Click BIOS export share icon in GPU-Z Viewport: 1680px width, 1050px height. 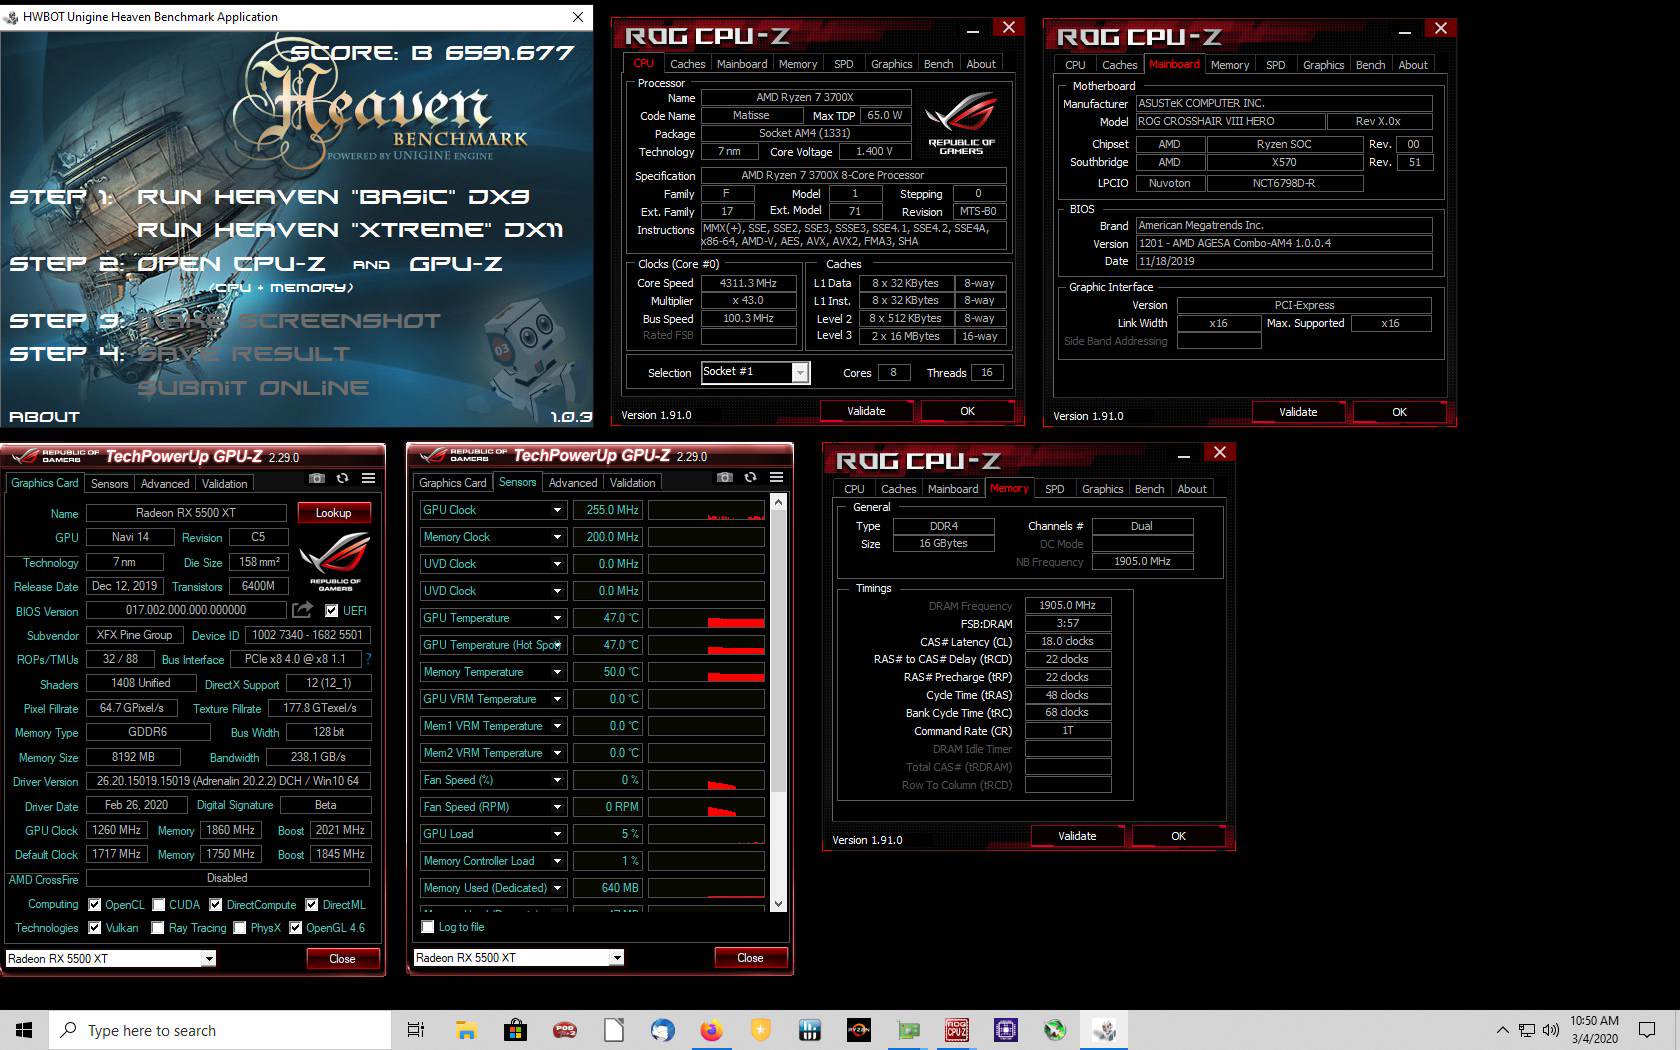pyautogui.click(x=302, y=609)
